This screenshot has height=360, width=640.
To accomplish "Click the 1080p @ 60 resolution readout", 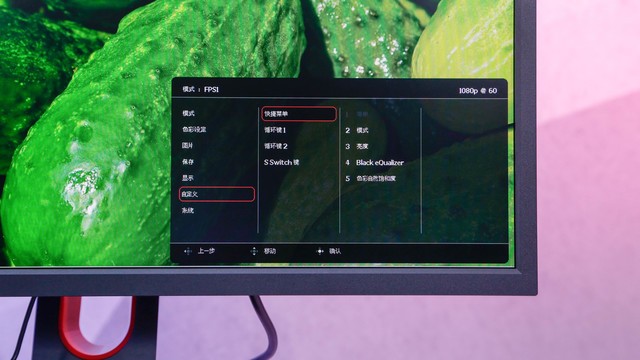I will tap(478, 91).
